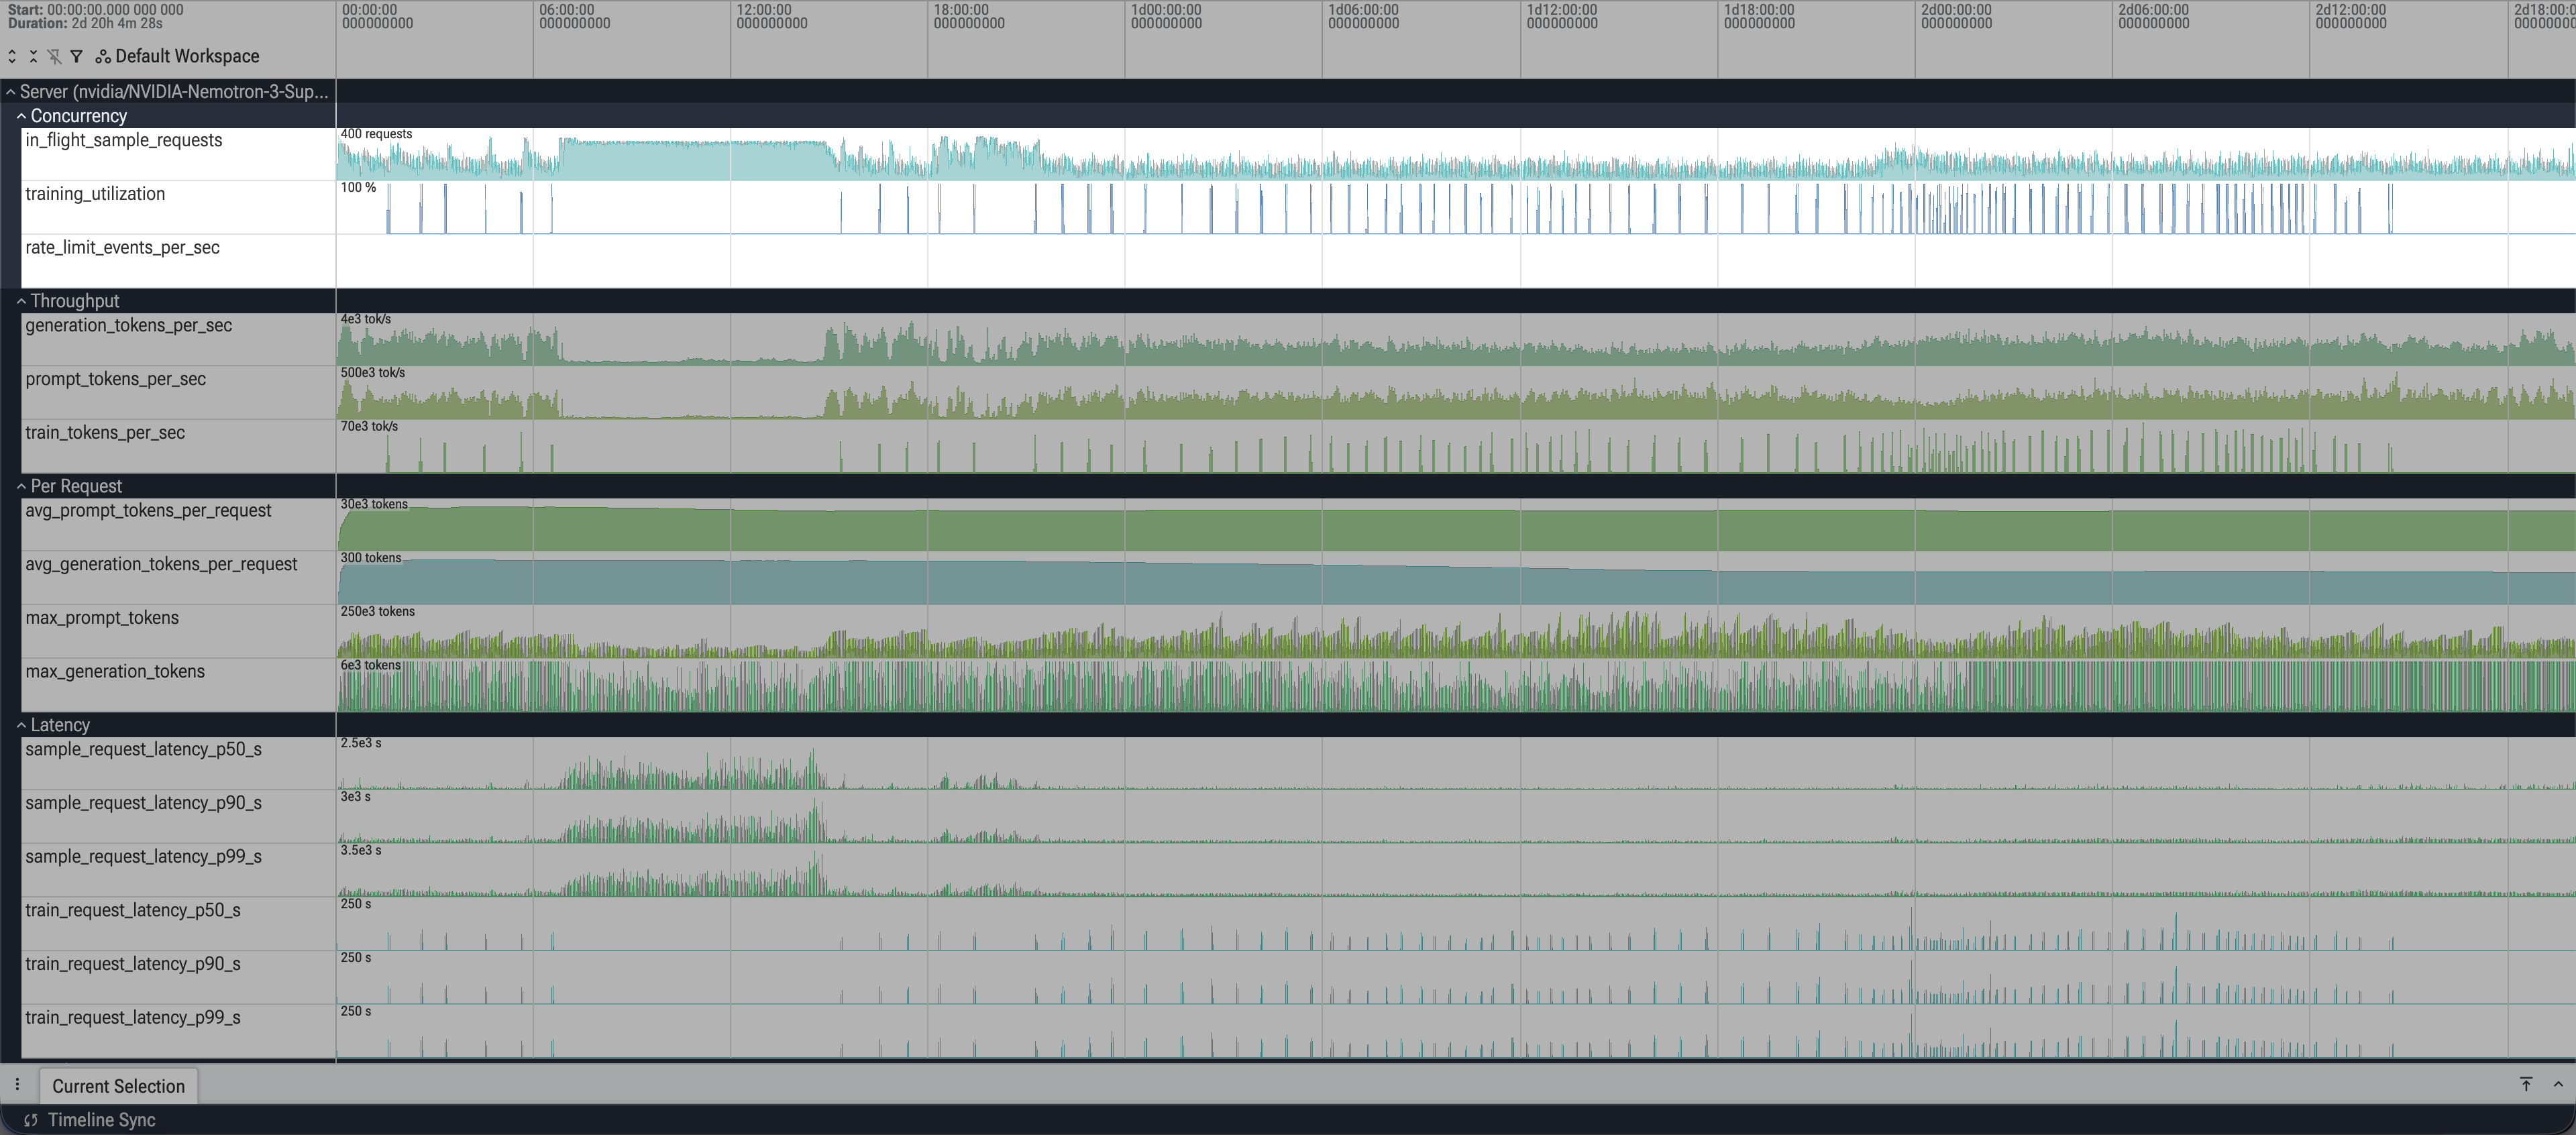Collapse the Latency group
2576x1135 pixels.
point(21,725)
